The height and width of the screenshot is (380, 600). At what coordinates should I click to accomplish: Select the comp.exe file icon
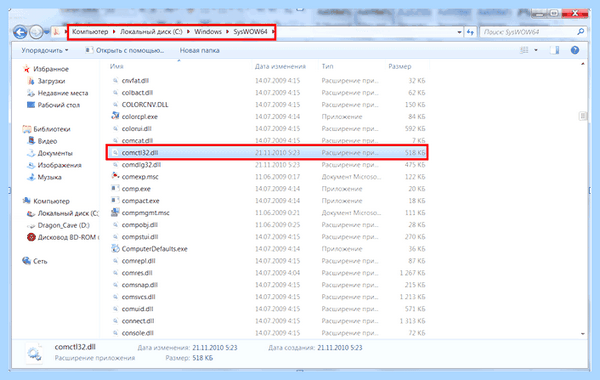[x=115, y=188]
